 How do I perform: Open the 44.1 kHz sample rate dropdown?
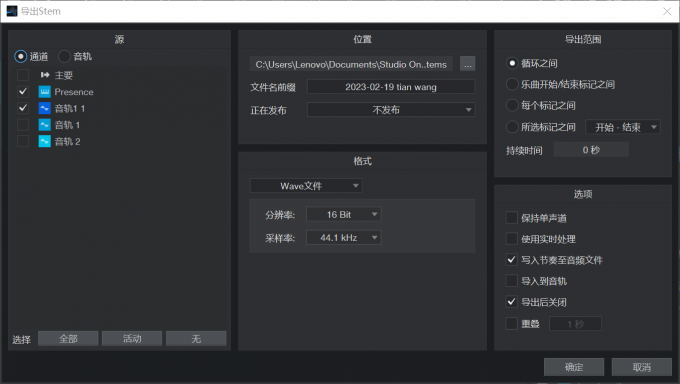click(x=343, y=238)
